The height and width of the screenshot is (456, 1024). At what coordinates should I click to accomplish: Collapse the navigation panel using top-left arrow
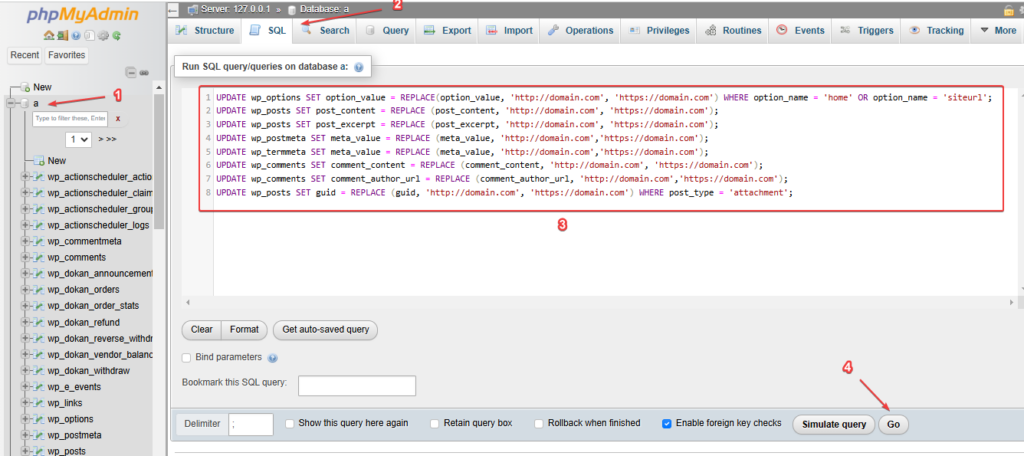pyautogui.click(x=173, y=10)
